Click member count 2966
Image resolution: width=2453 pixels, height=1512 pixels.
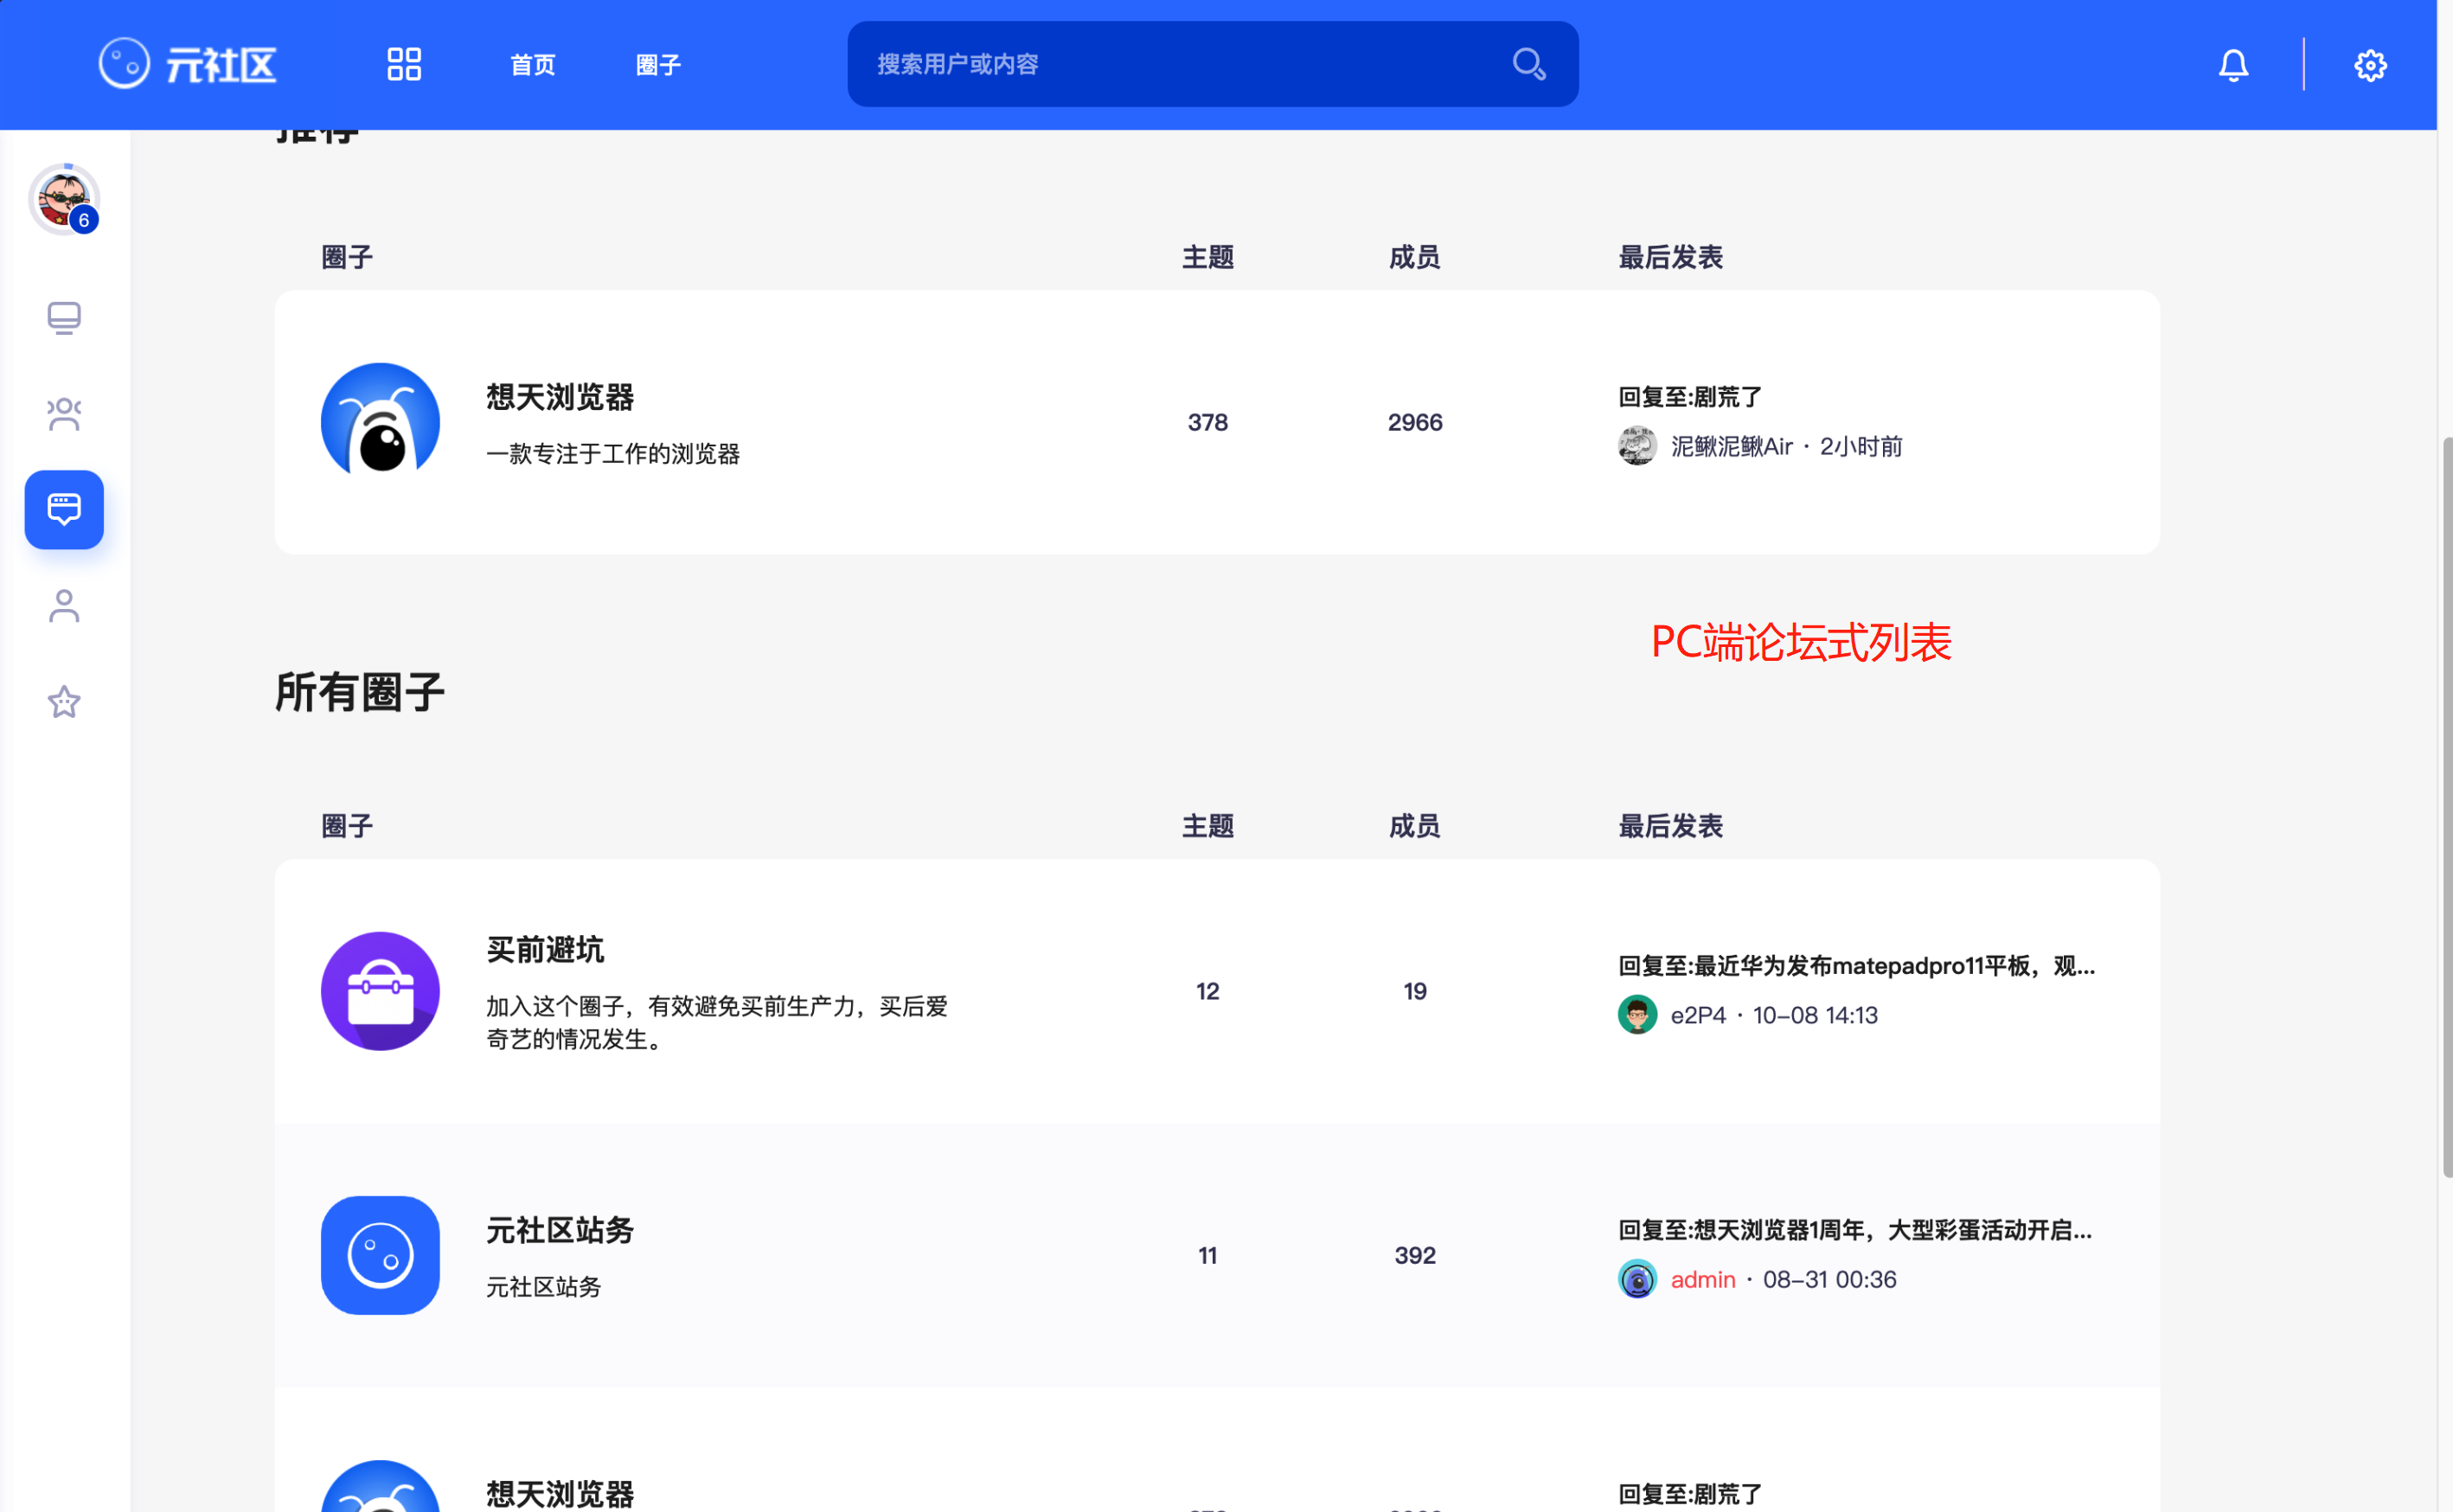(x=1415, y=422)
